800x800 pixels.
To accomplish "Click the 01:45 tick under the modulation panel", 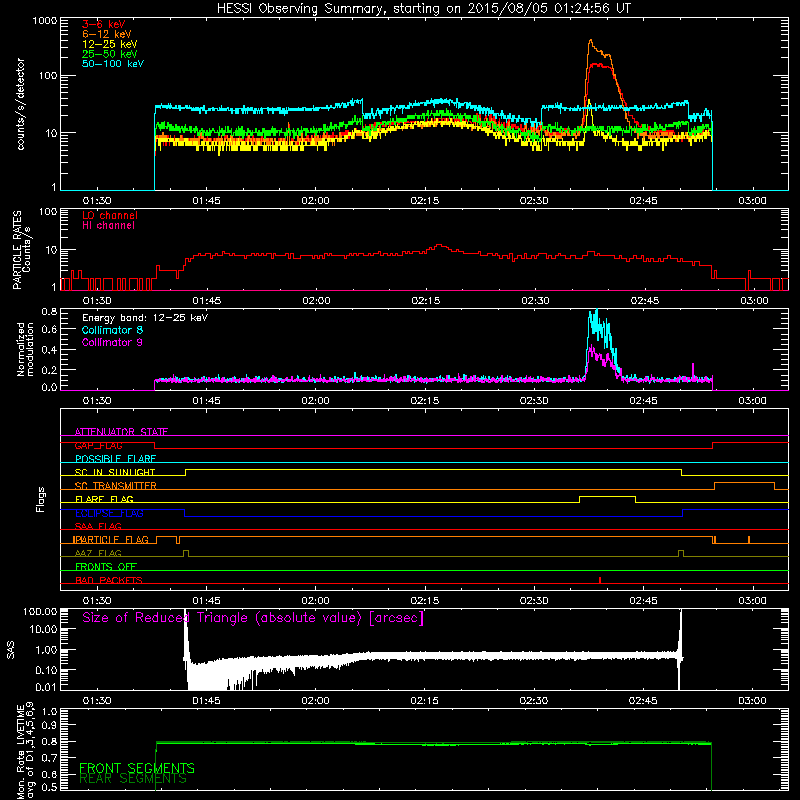I will pyautogui.click(x=206, y=401).
